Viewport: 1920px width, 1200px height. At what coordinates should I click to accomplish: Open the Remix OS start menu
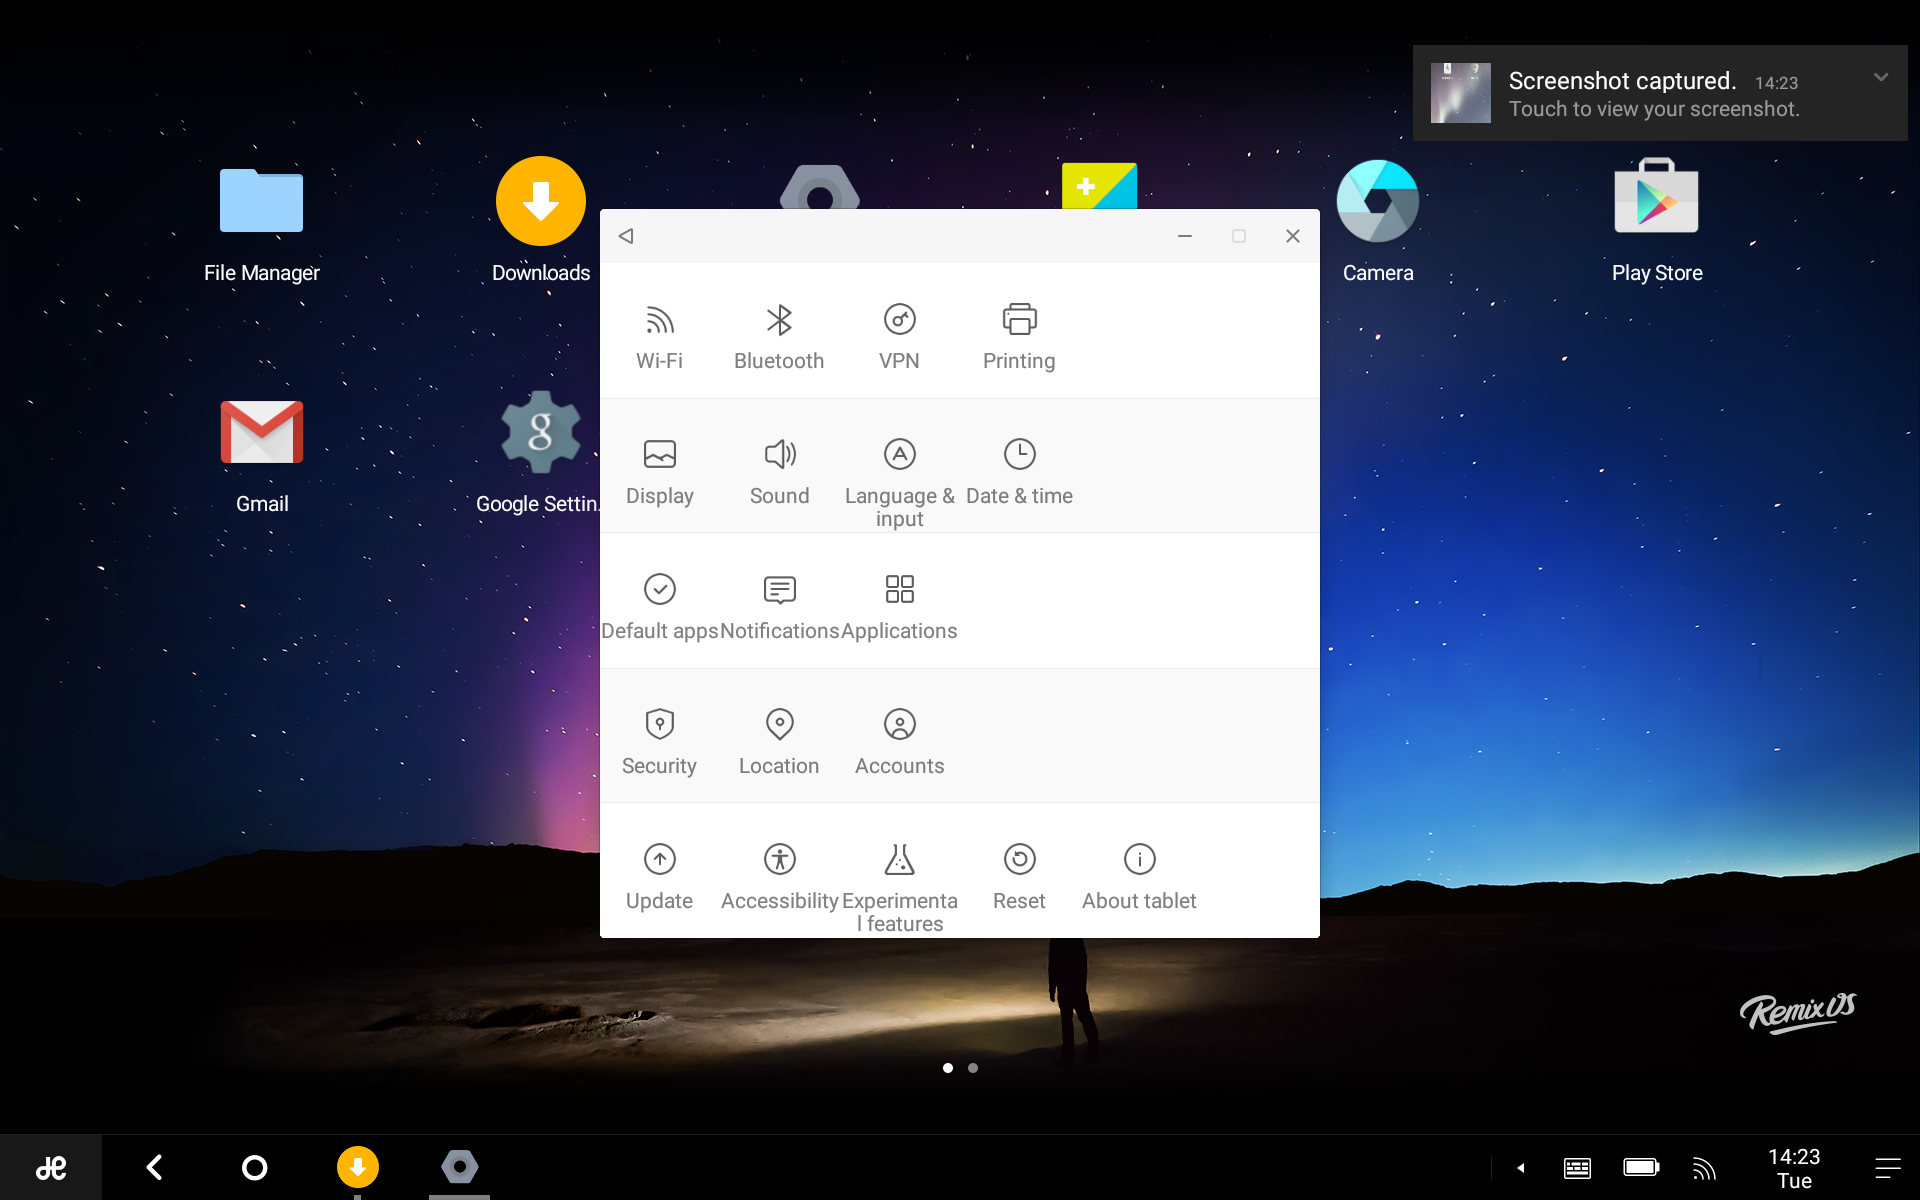point(50,1167)
